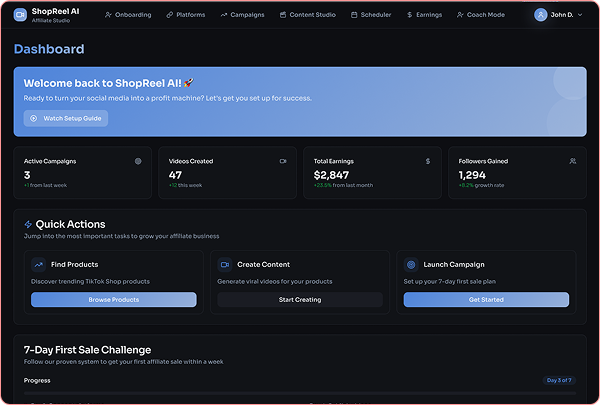600x405 pixels.
Task: Click the John D. avatar icon
Action: pos(541,15)
